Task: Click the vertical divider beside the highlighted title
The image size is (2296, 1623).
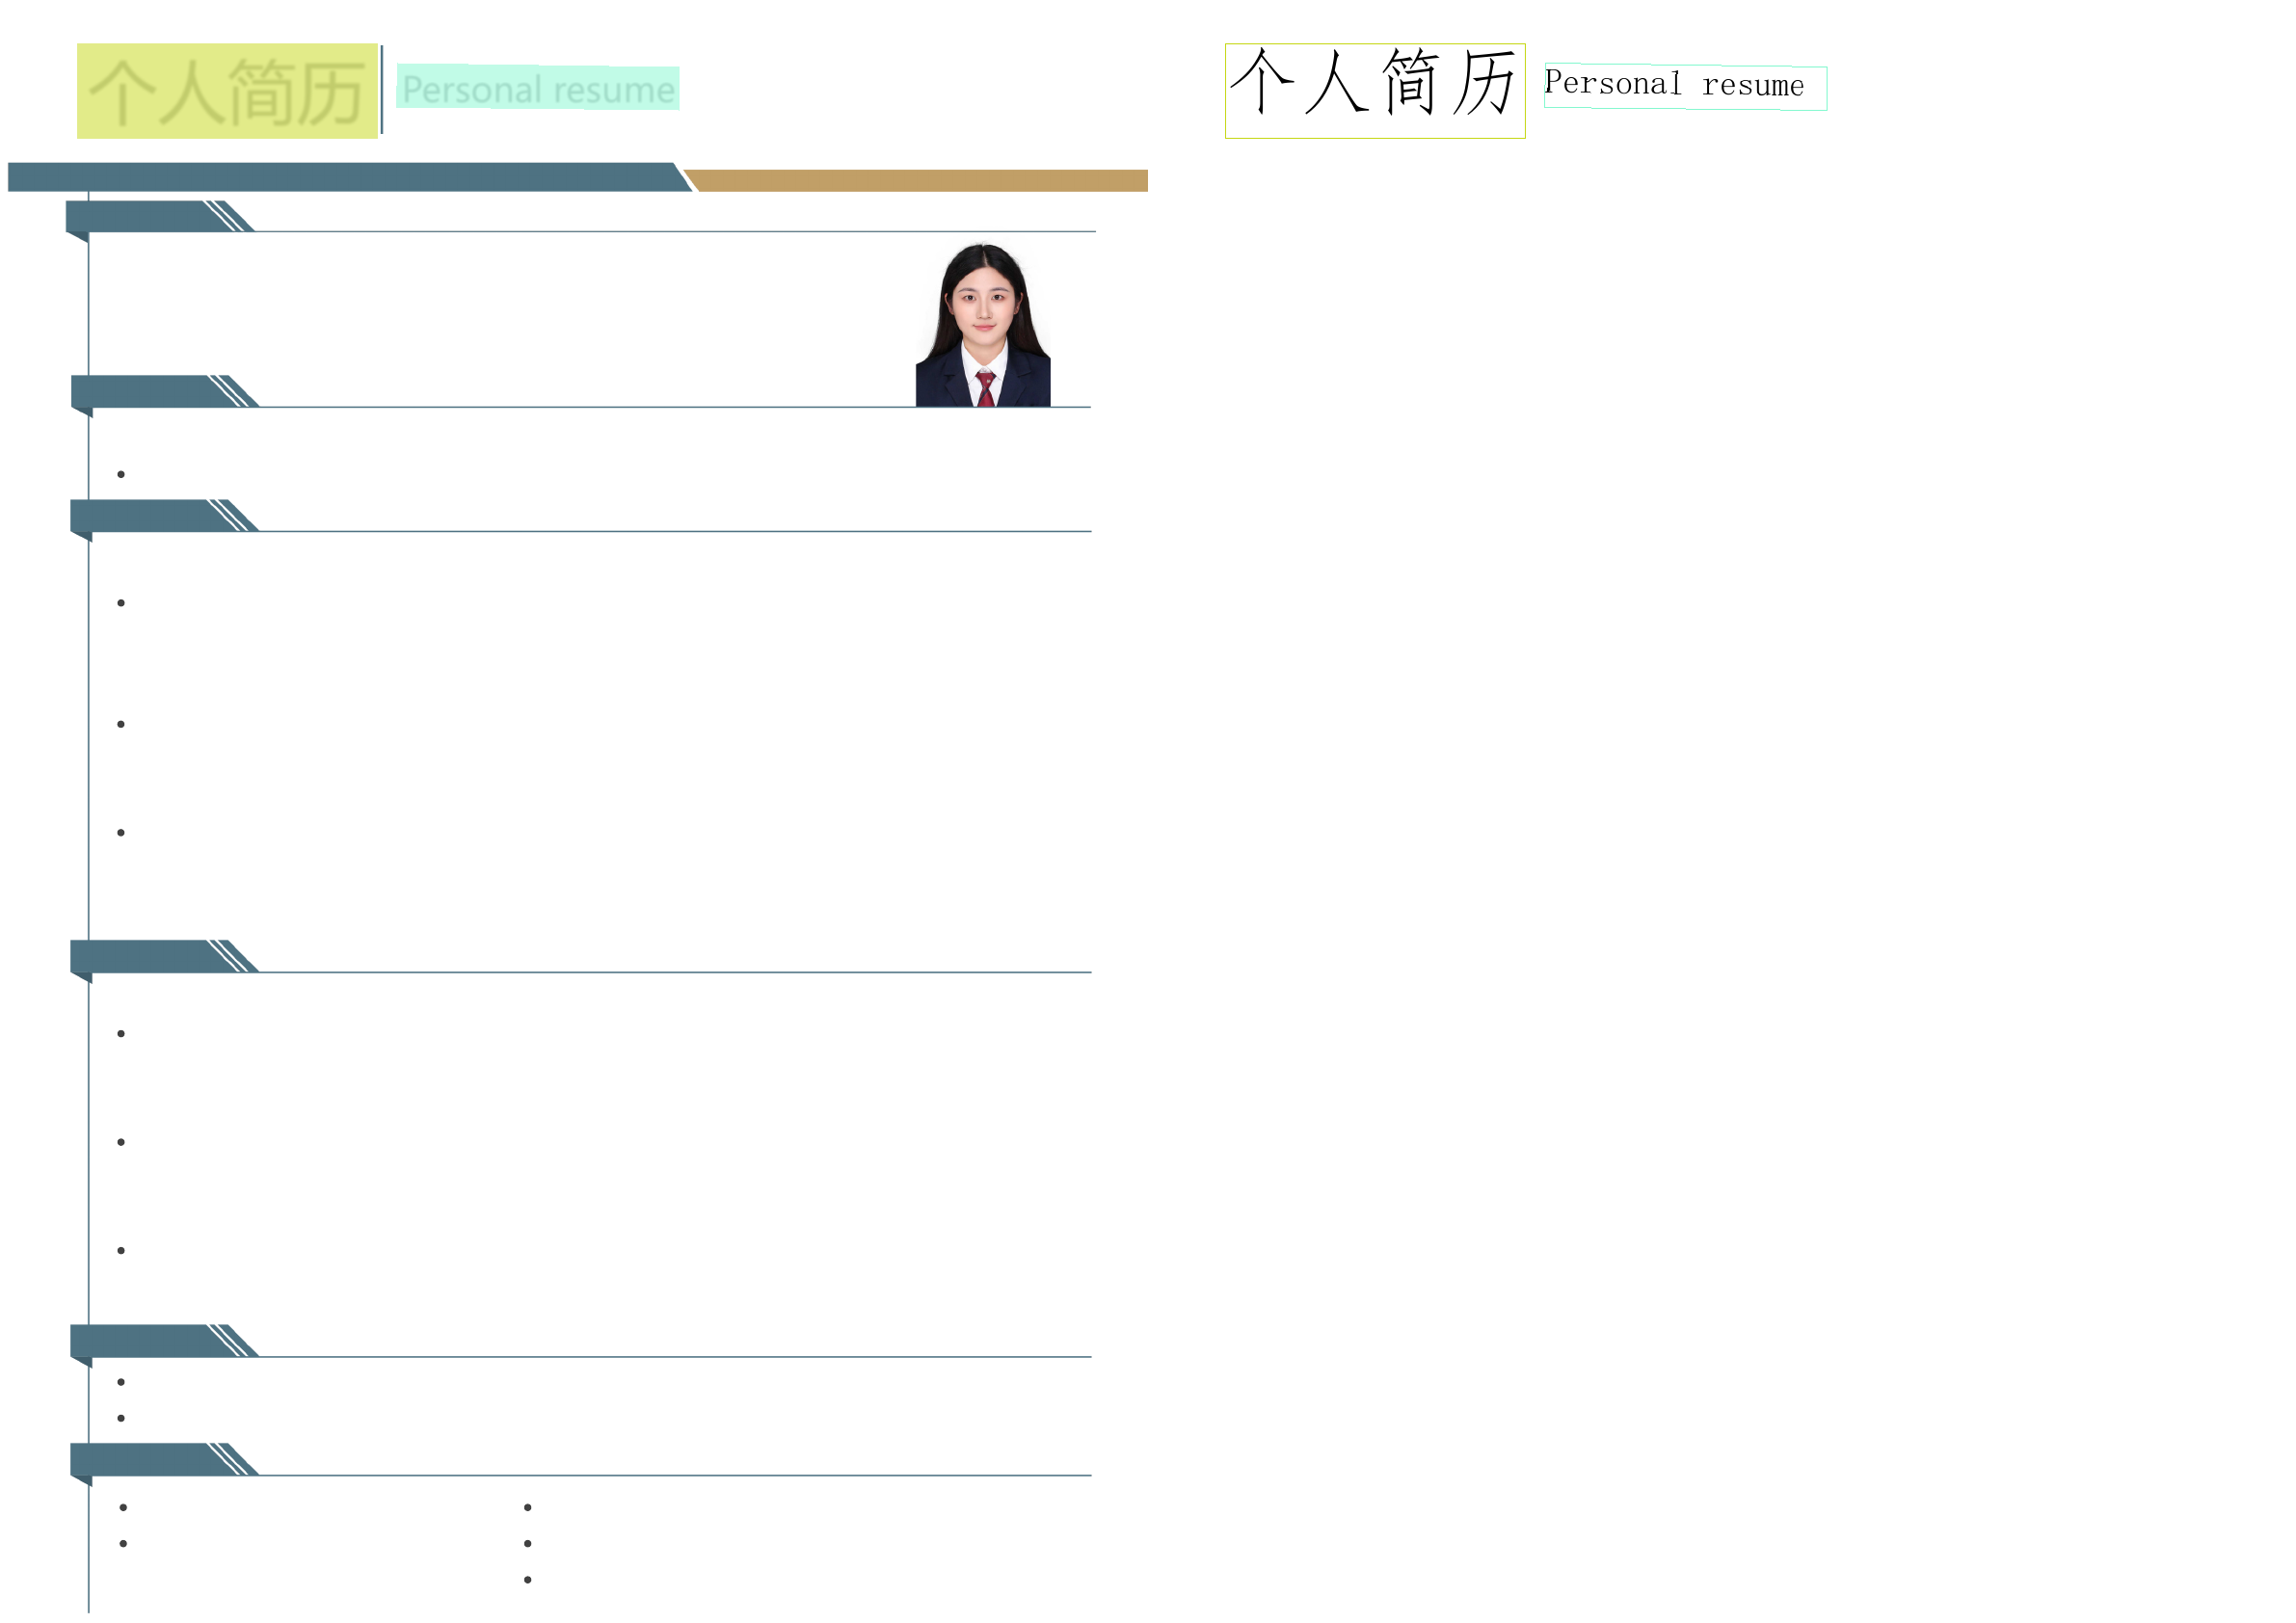Action: pyautogui.click(x=382, y=89)
